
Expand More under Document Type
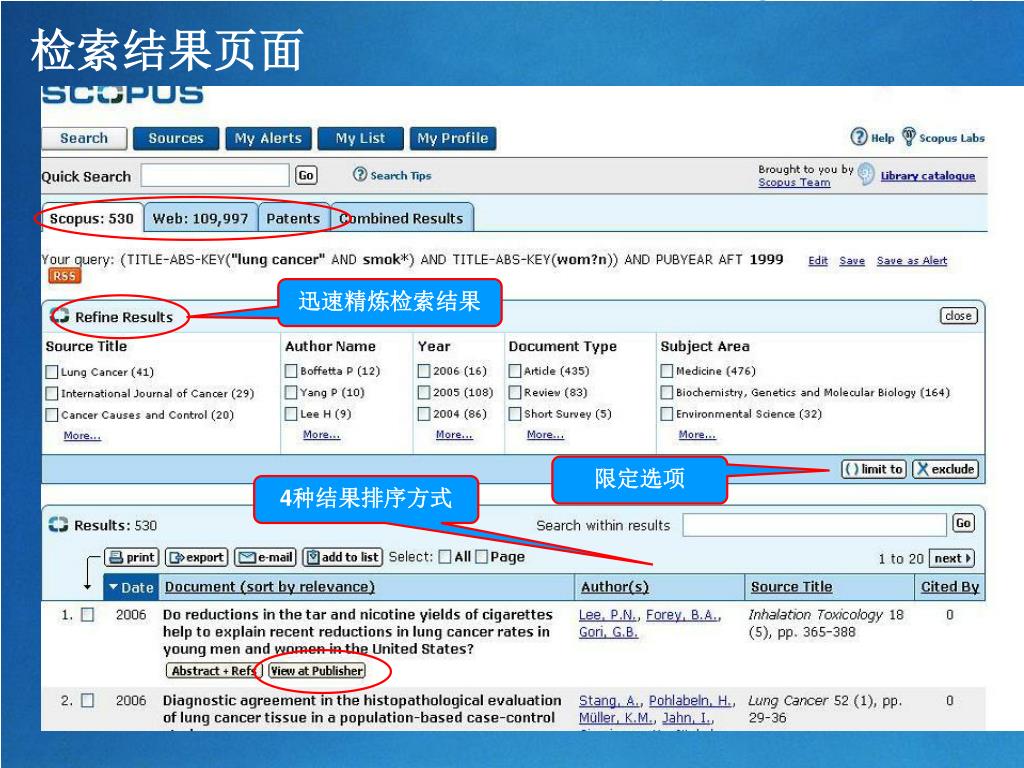(x=545, y=434)
